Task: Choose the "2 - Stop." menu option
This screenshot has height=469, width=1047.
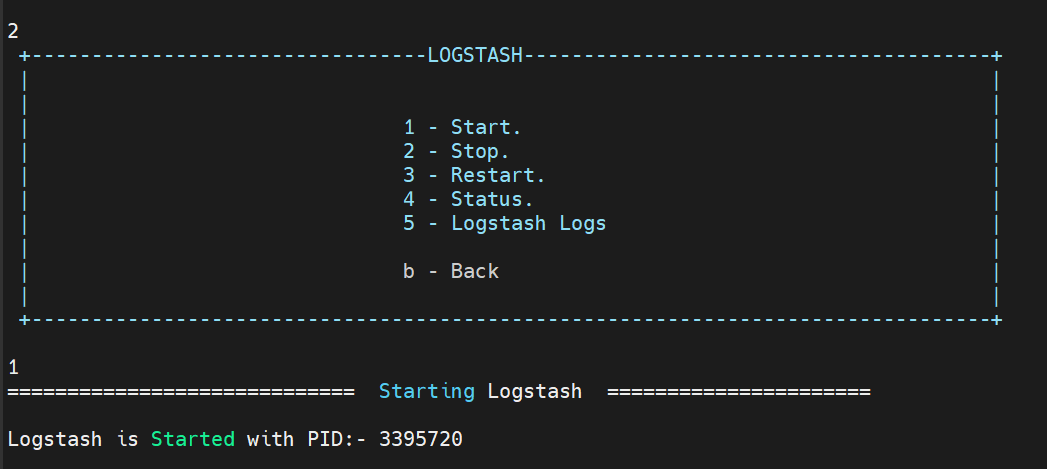Action: tap(456, 151)
